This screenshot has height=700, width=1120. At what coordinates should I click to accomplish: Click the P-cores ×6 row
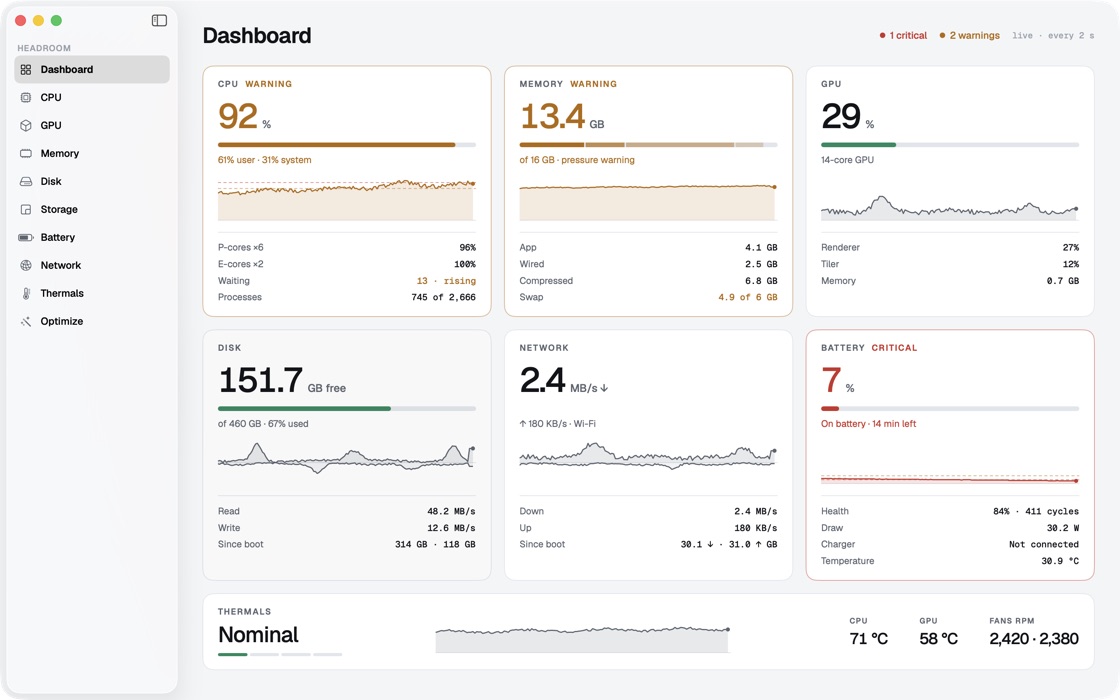[346, 248]
